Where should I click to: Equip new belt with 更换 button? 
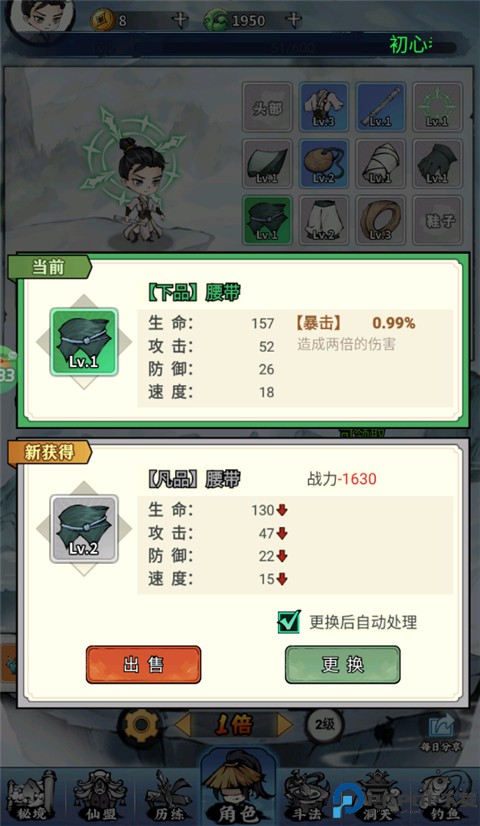point(342,665)
